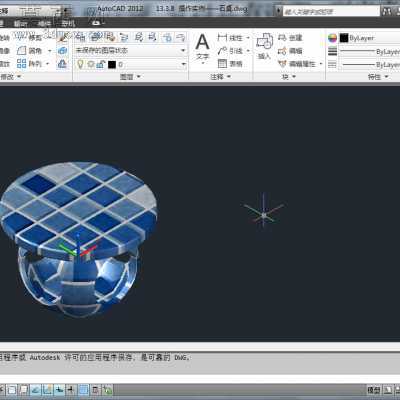Open the 线性 dimension dropdown arrow

coord(248,38)
